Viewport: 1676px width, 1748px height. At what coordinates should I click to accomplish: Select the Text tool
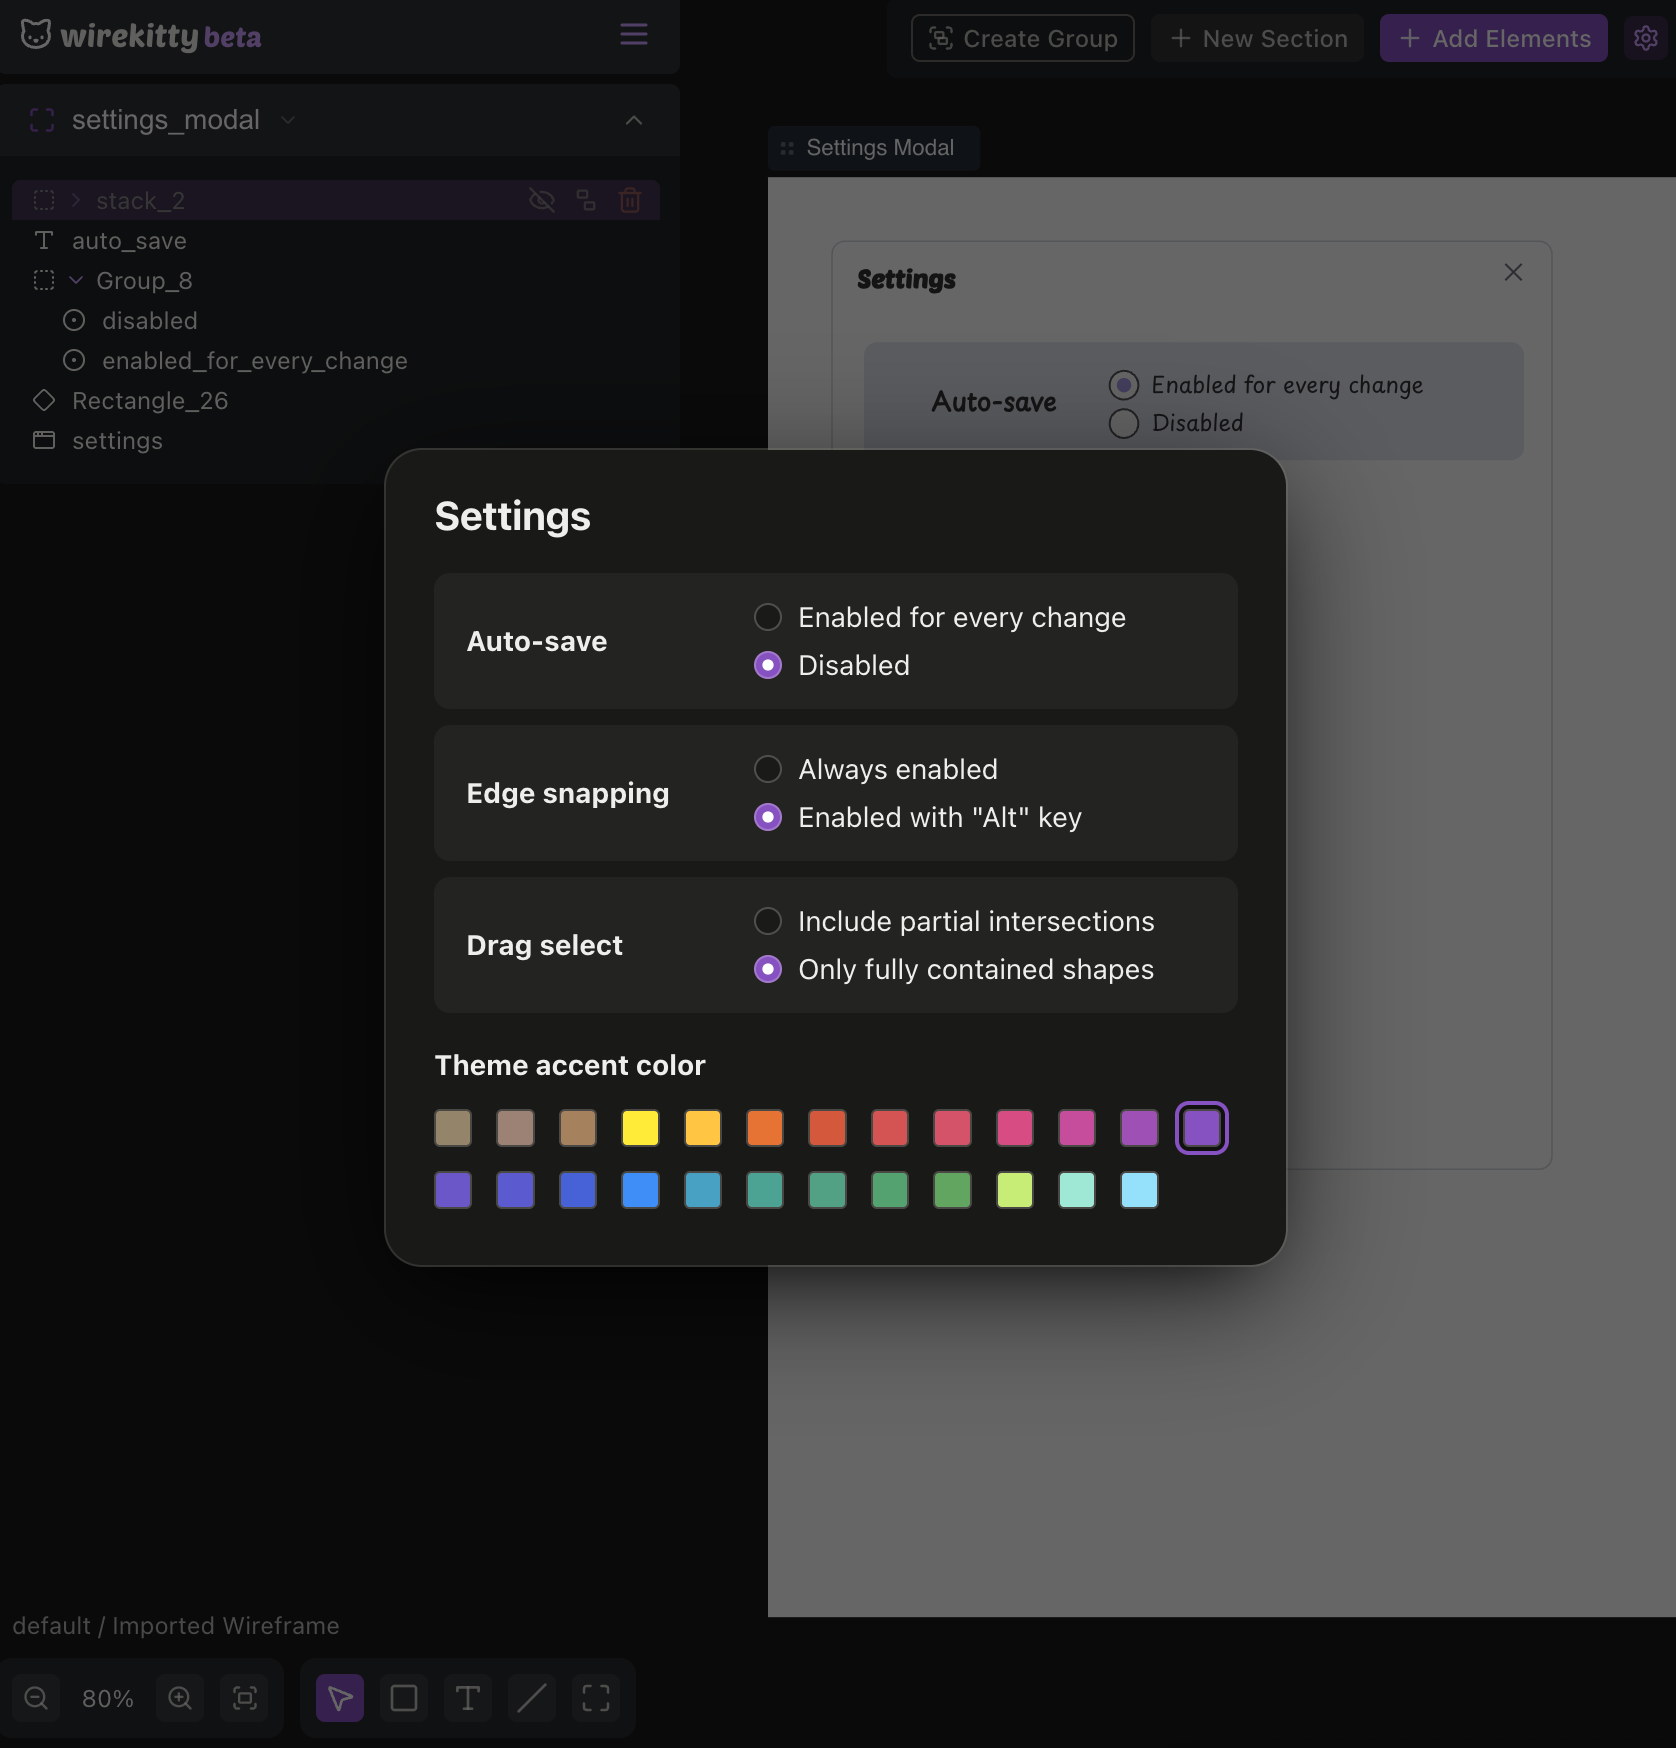click(467, 1697)
